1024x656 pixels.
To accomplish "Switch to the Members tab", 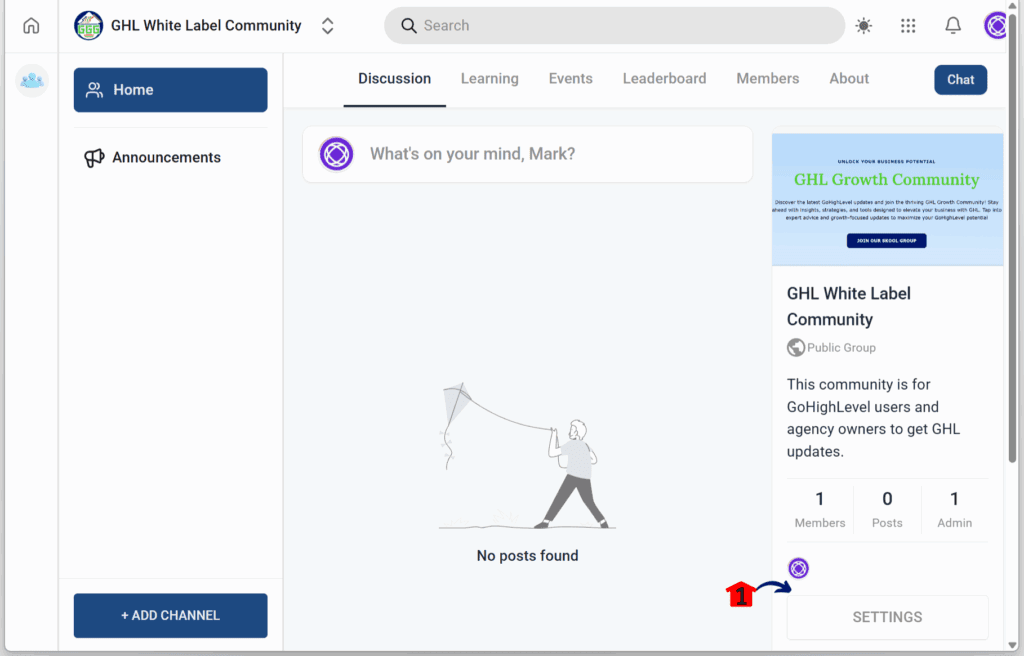I will point(767,78).
